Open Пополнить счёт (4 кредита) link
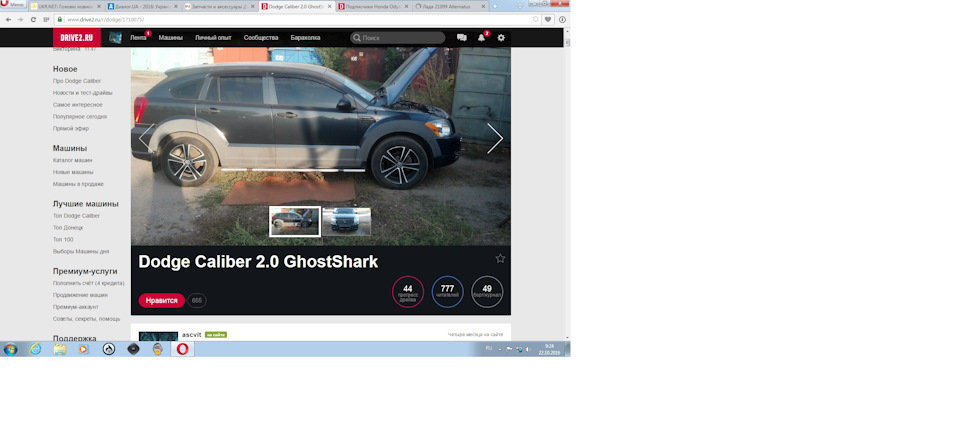This screenshot has width=960, height=429. 88,283
